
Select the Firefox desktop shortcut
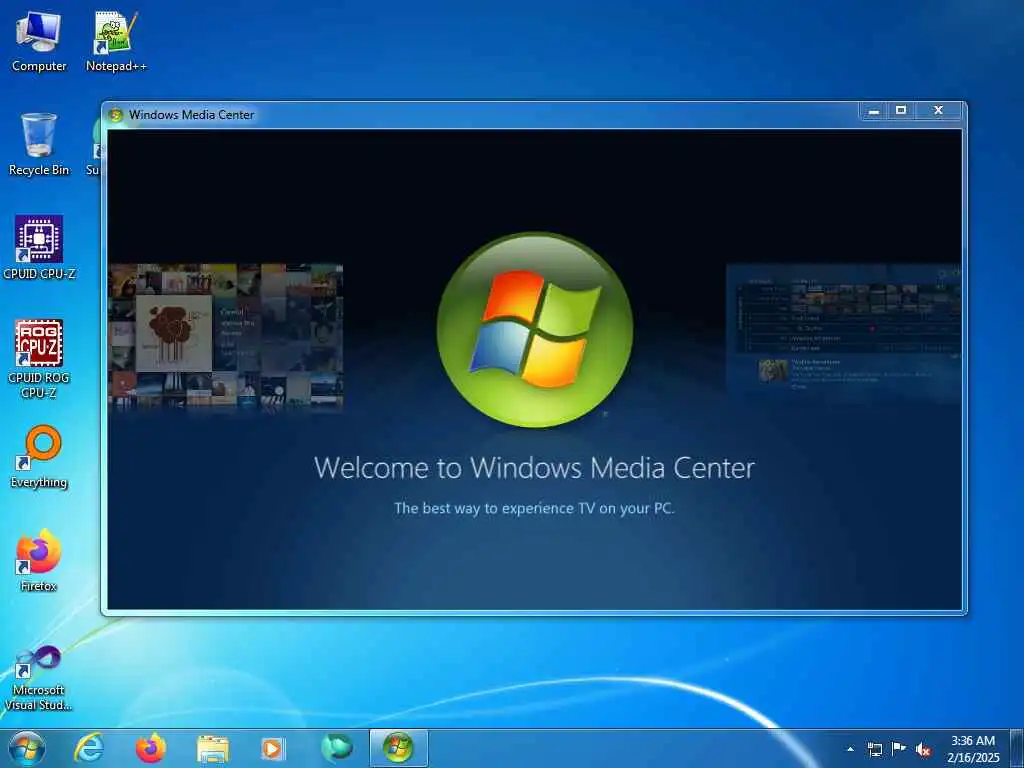(x=39, y=560)
